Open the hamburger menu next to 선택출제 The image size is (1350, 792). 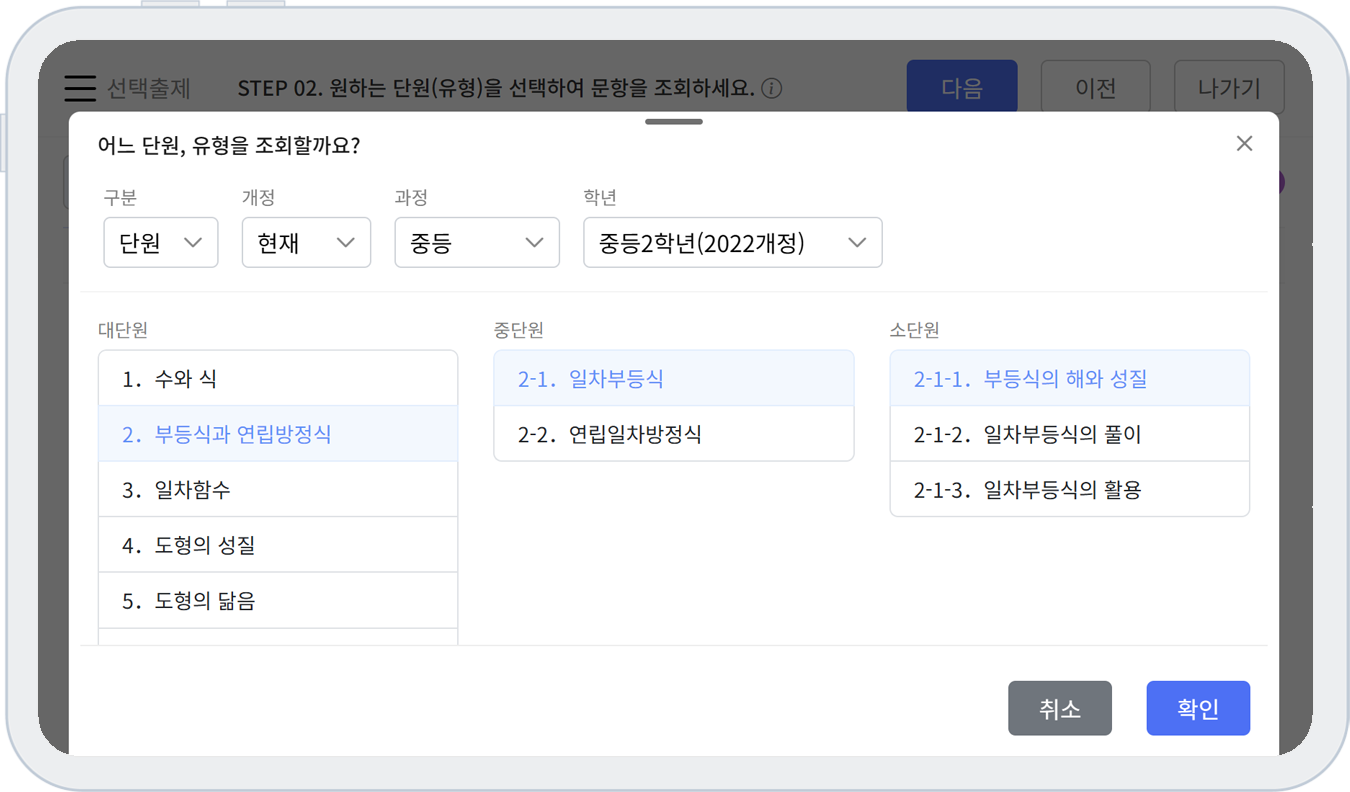pyautogui.click(x=80, y=88)
